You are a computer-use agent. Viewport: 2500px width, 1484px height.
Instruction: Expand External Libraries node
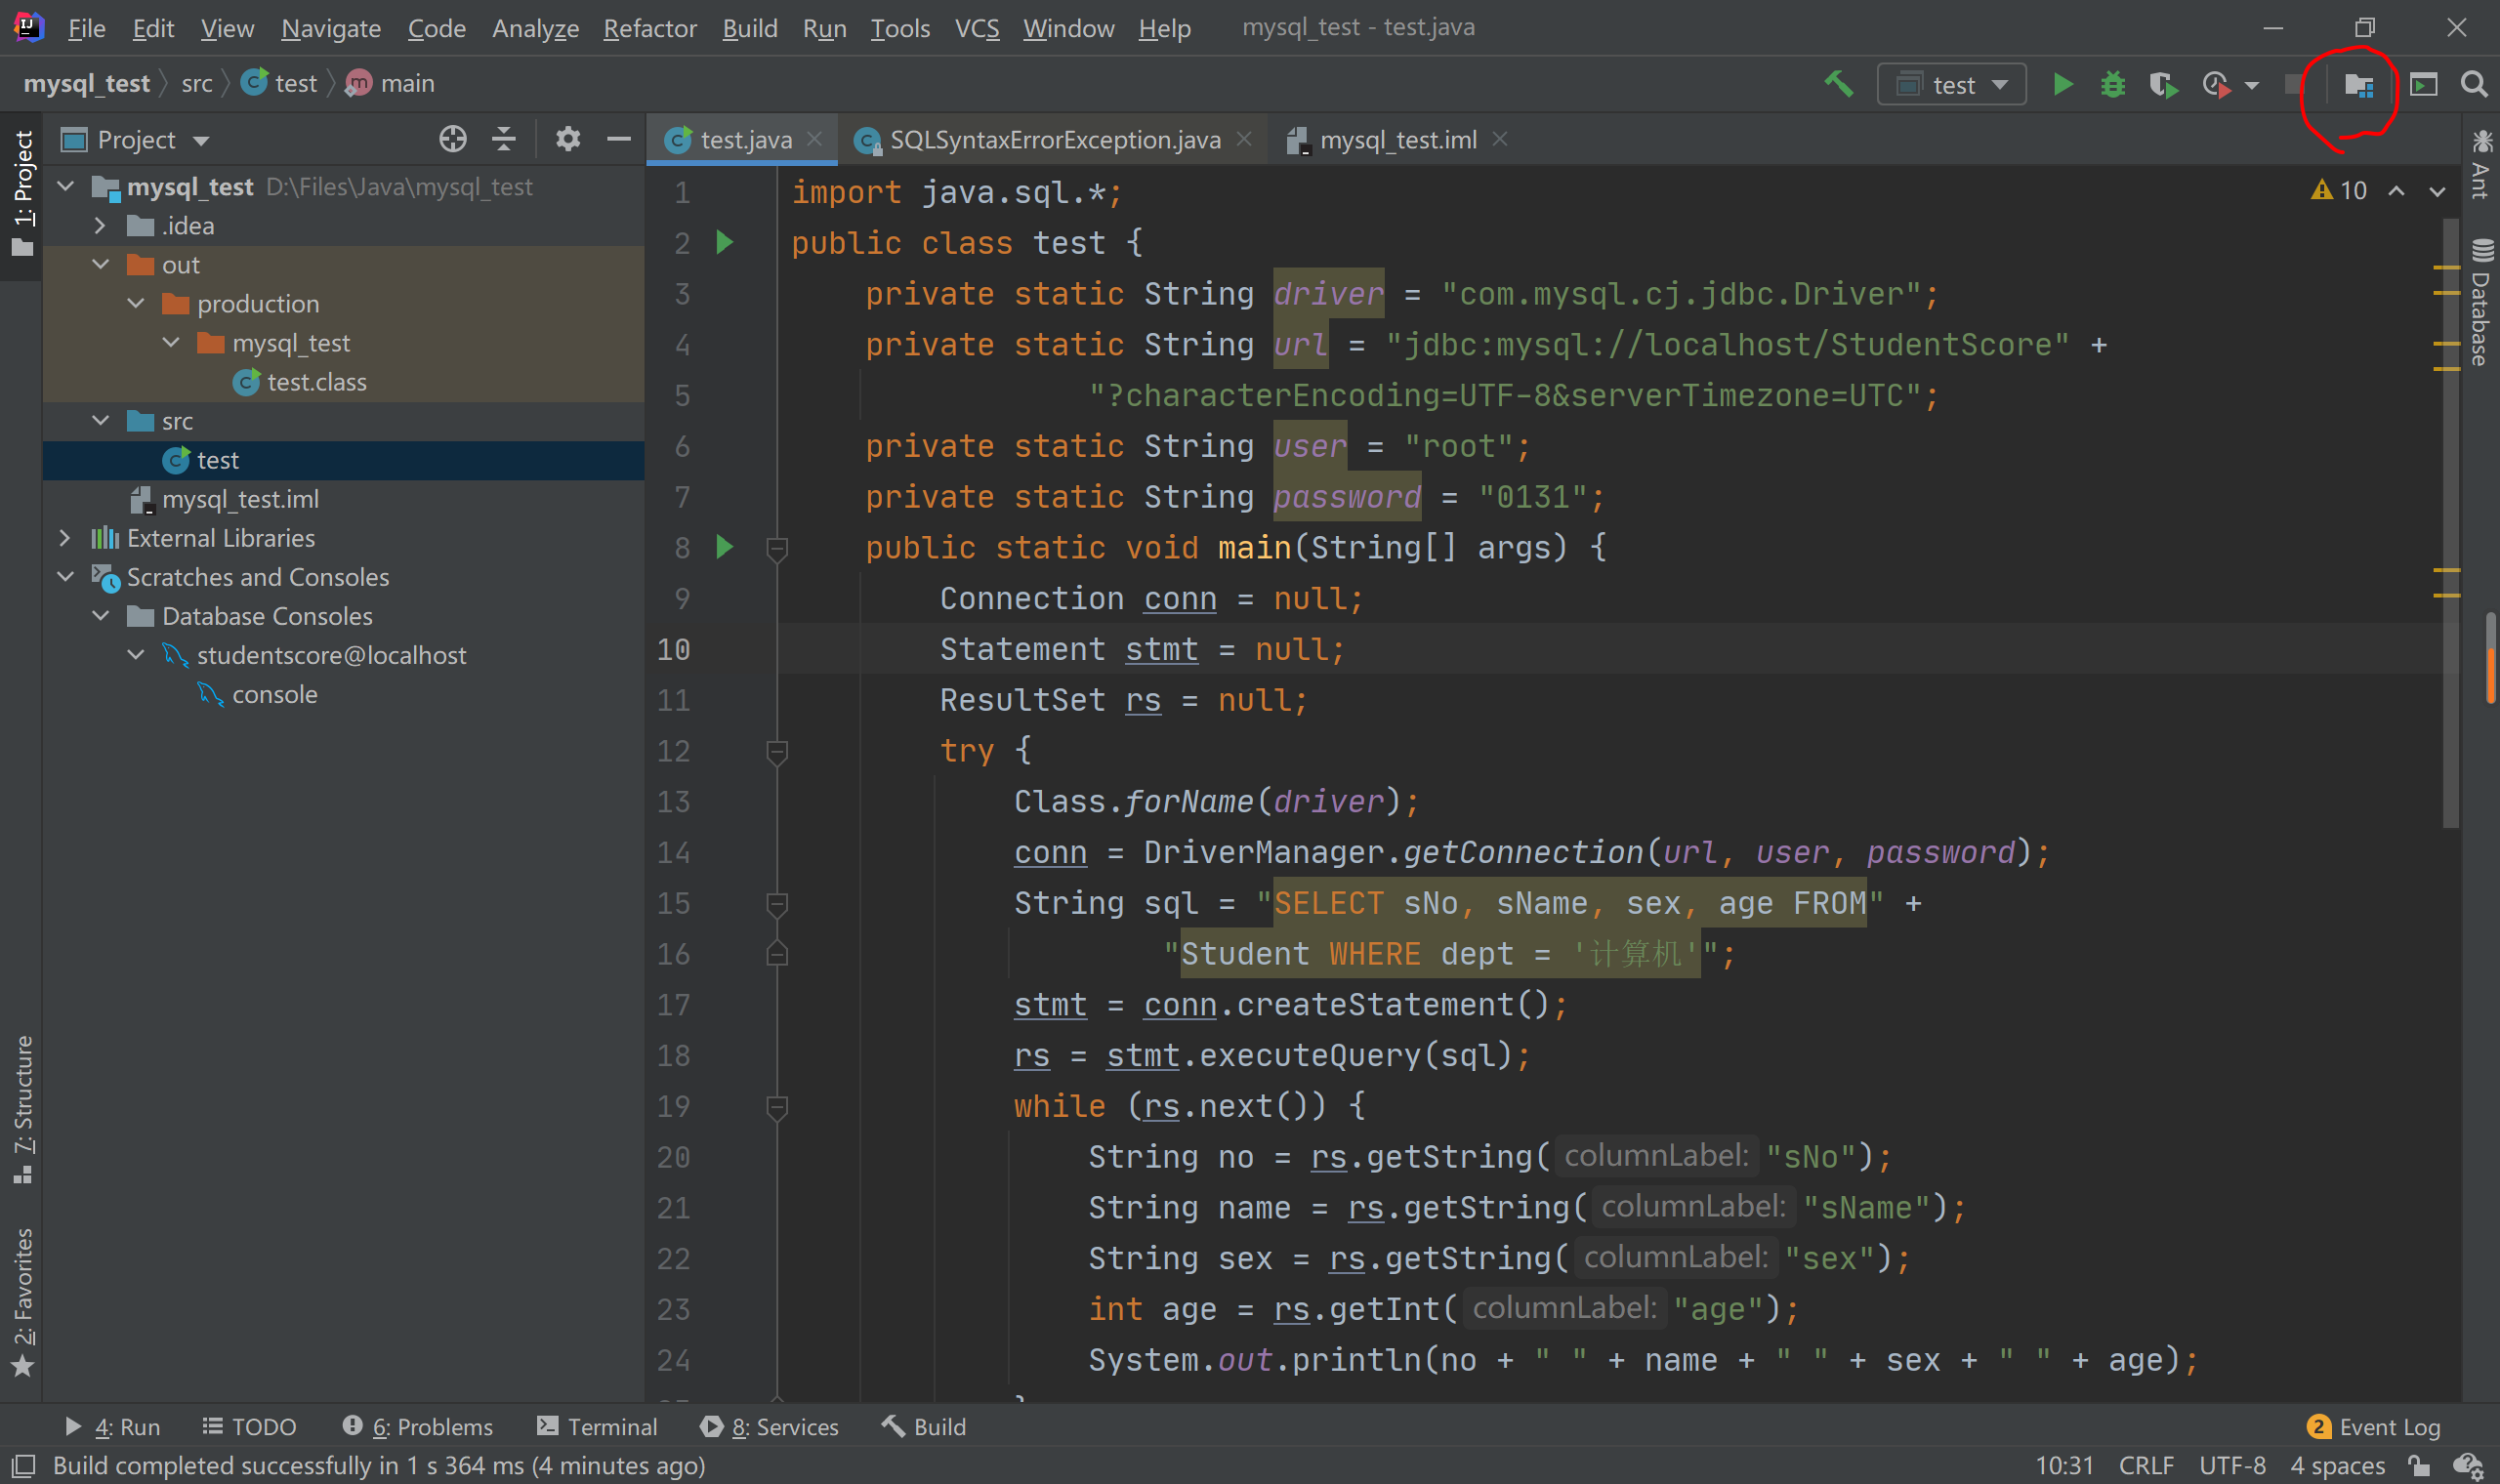click(65, 538)
